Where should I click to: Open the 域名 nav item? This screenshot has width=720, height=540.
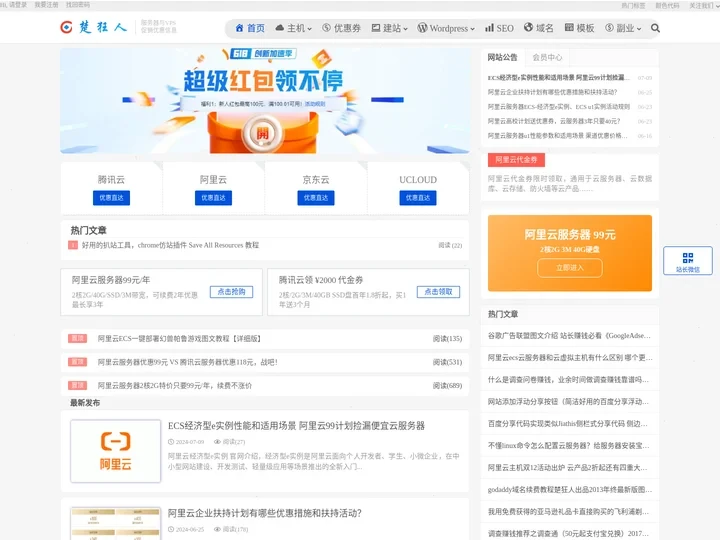pyautogui.click(x=539, y=28)
